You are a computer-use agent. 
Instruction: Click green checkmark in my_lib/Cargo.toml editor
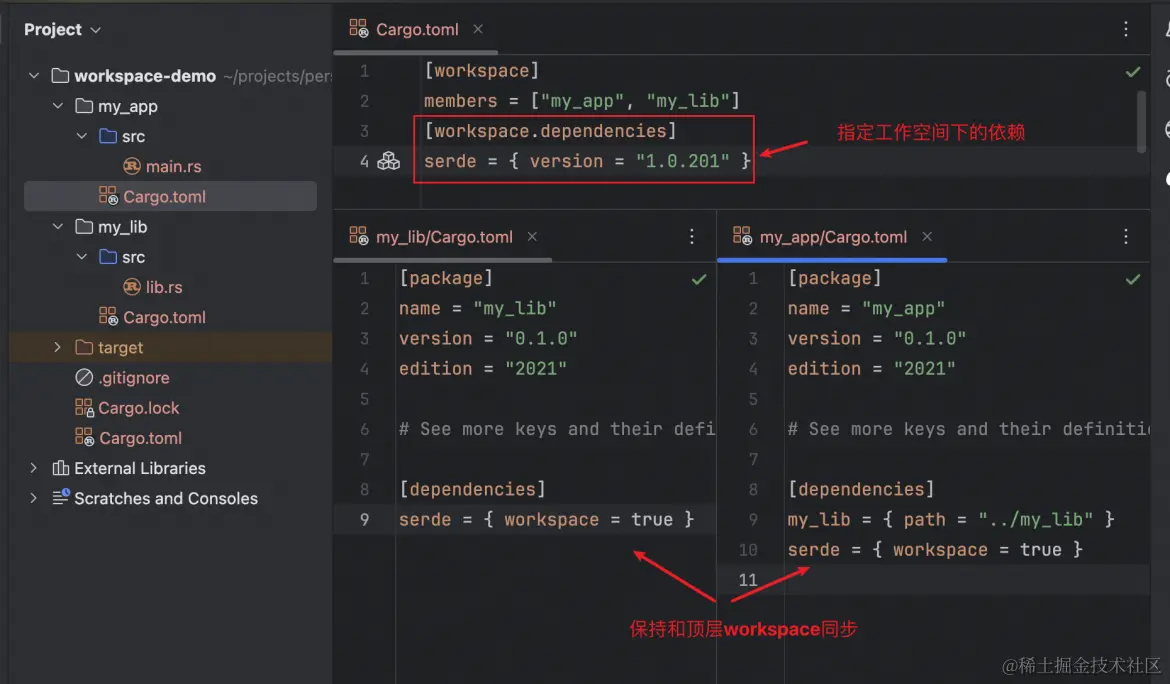700,279
